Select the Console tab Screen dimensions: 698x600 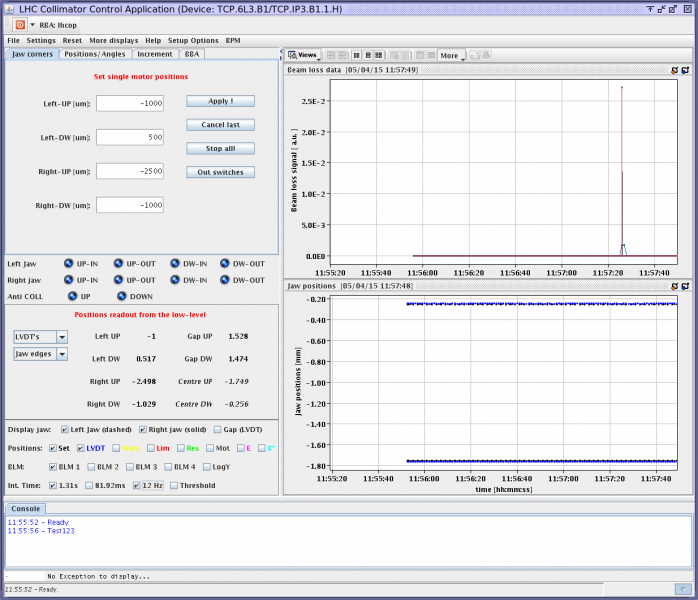pyautogui.click(x=26, y=508)
